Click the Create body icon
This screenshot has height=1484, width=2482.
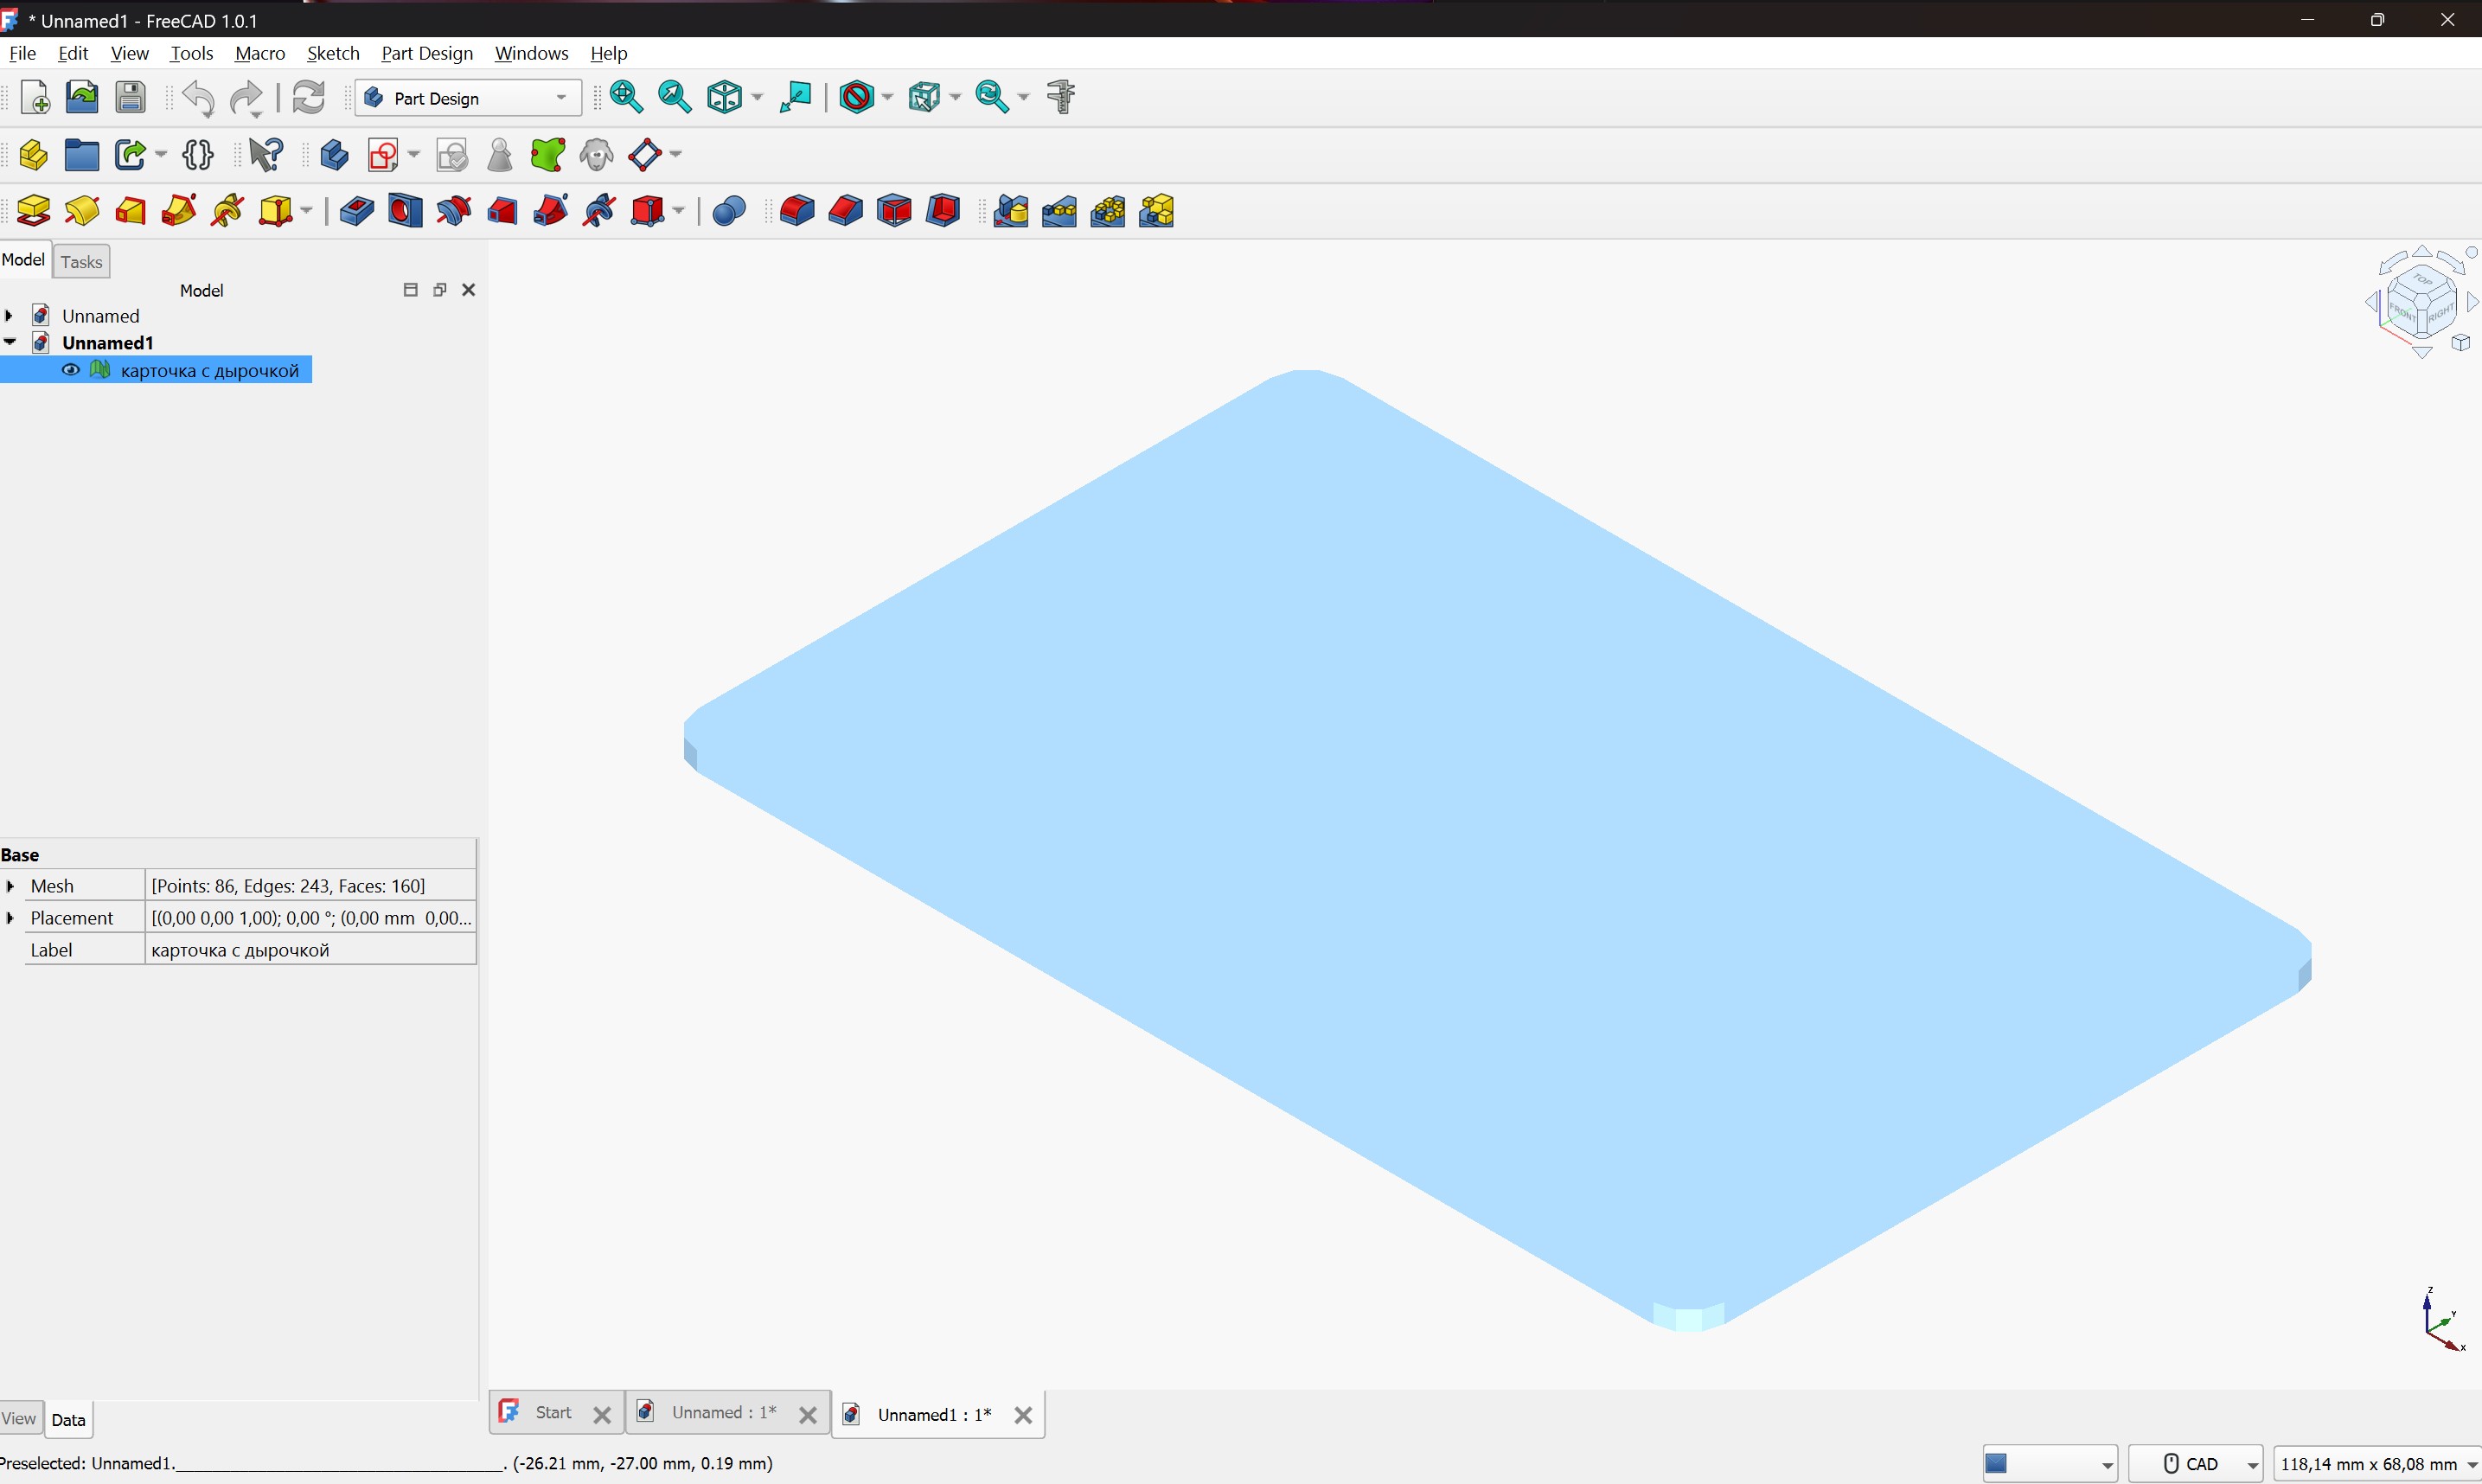point(334,155)
